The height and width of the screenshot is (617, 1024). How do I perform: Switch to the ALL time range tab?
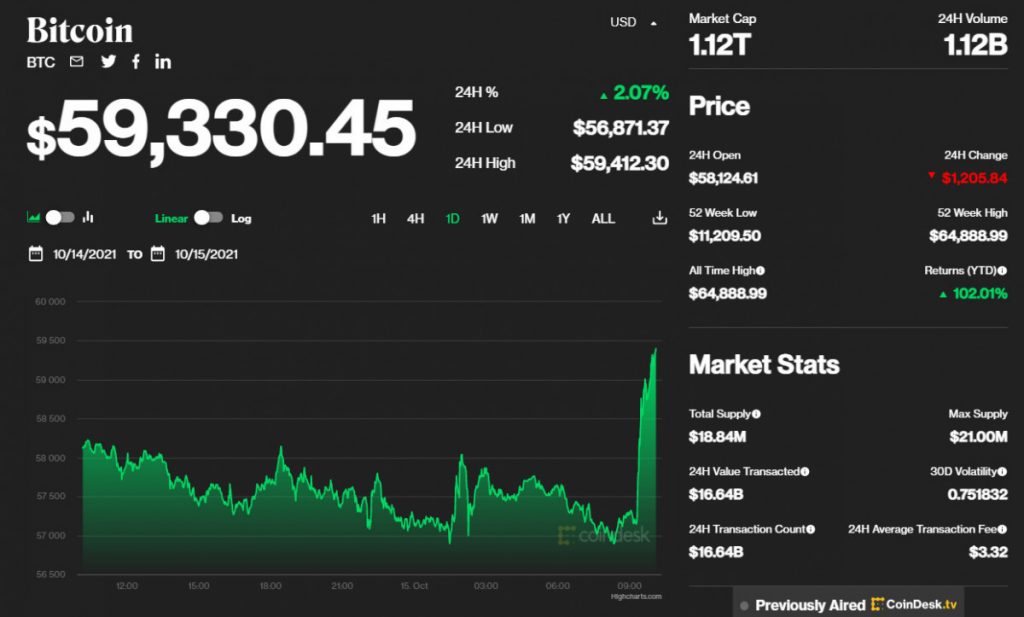603,218
